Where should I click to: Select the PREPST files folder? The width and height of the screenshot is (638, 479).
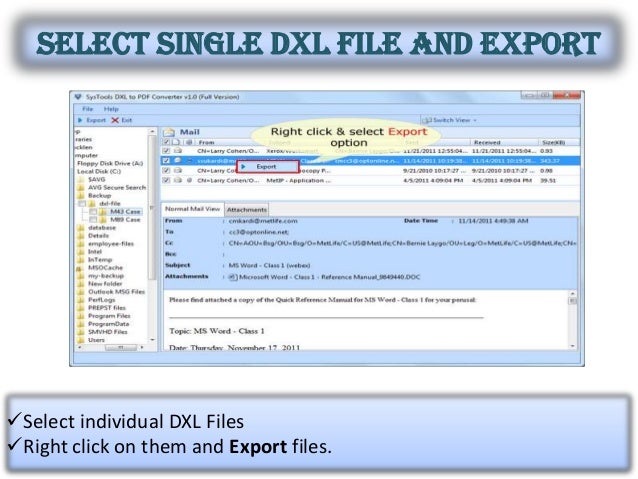point(107,308)
